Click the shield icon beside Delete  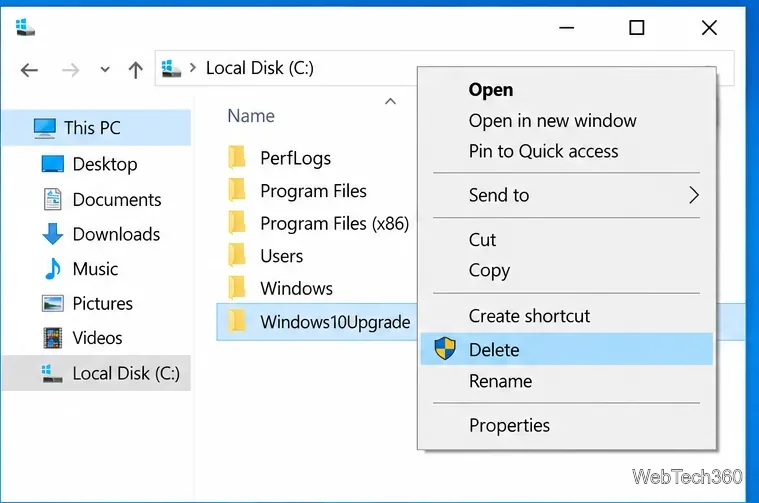(444, 349)
